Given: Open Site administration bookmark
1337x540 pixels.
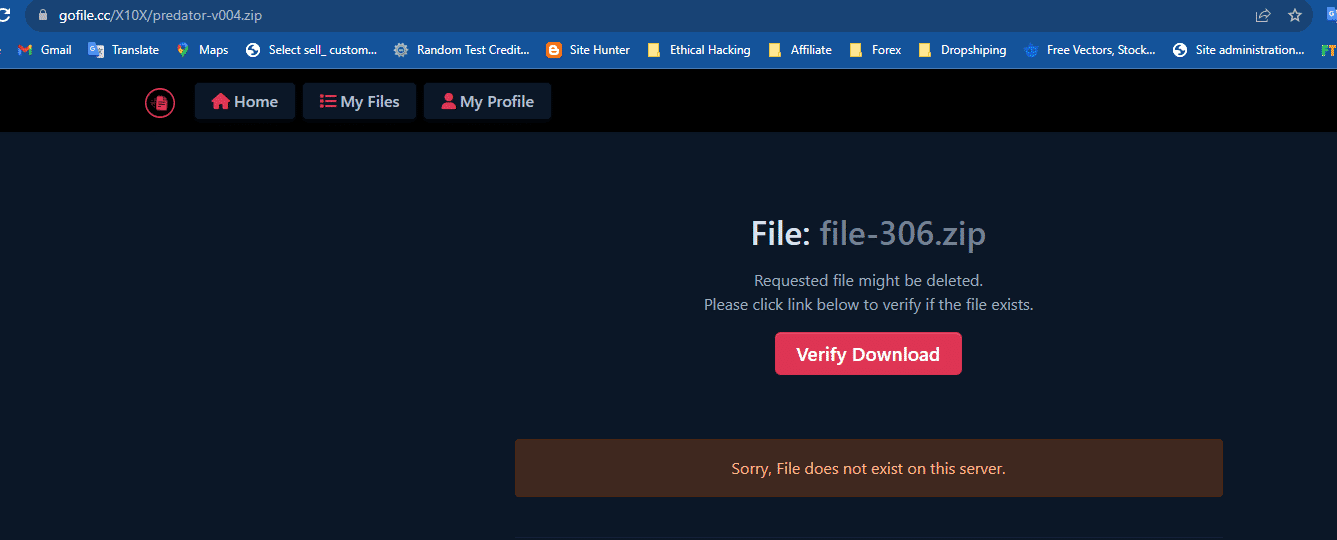Looking at the screenshot, I should [1239, 50].
